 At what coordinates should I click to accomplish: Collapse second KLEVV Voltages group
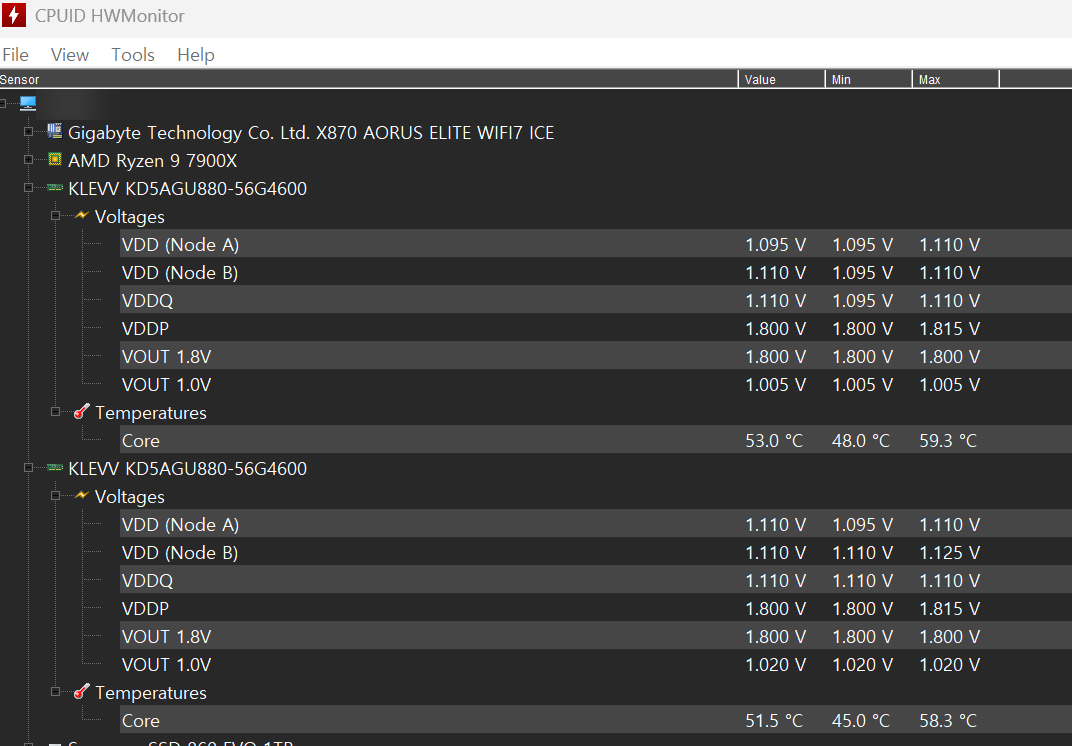pyautogui.click(x=55, y=495)
